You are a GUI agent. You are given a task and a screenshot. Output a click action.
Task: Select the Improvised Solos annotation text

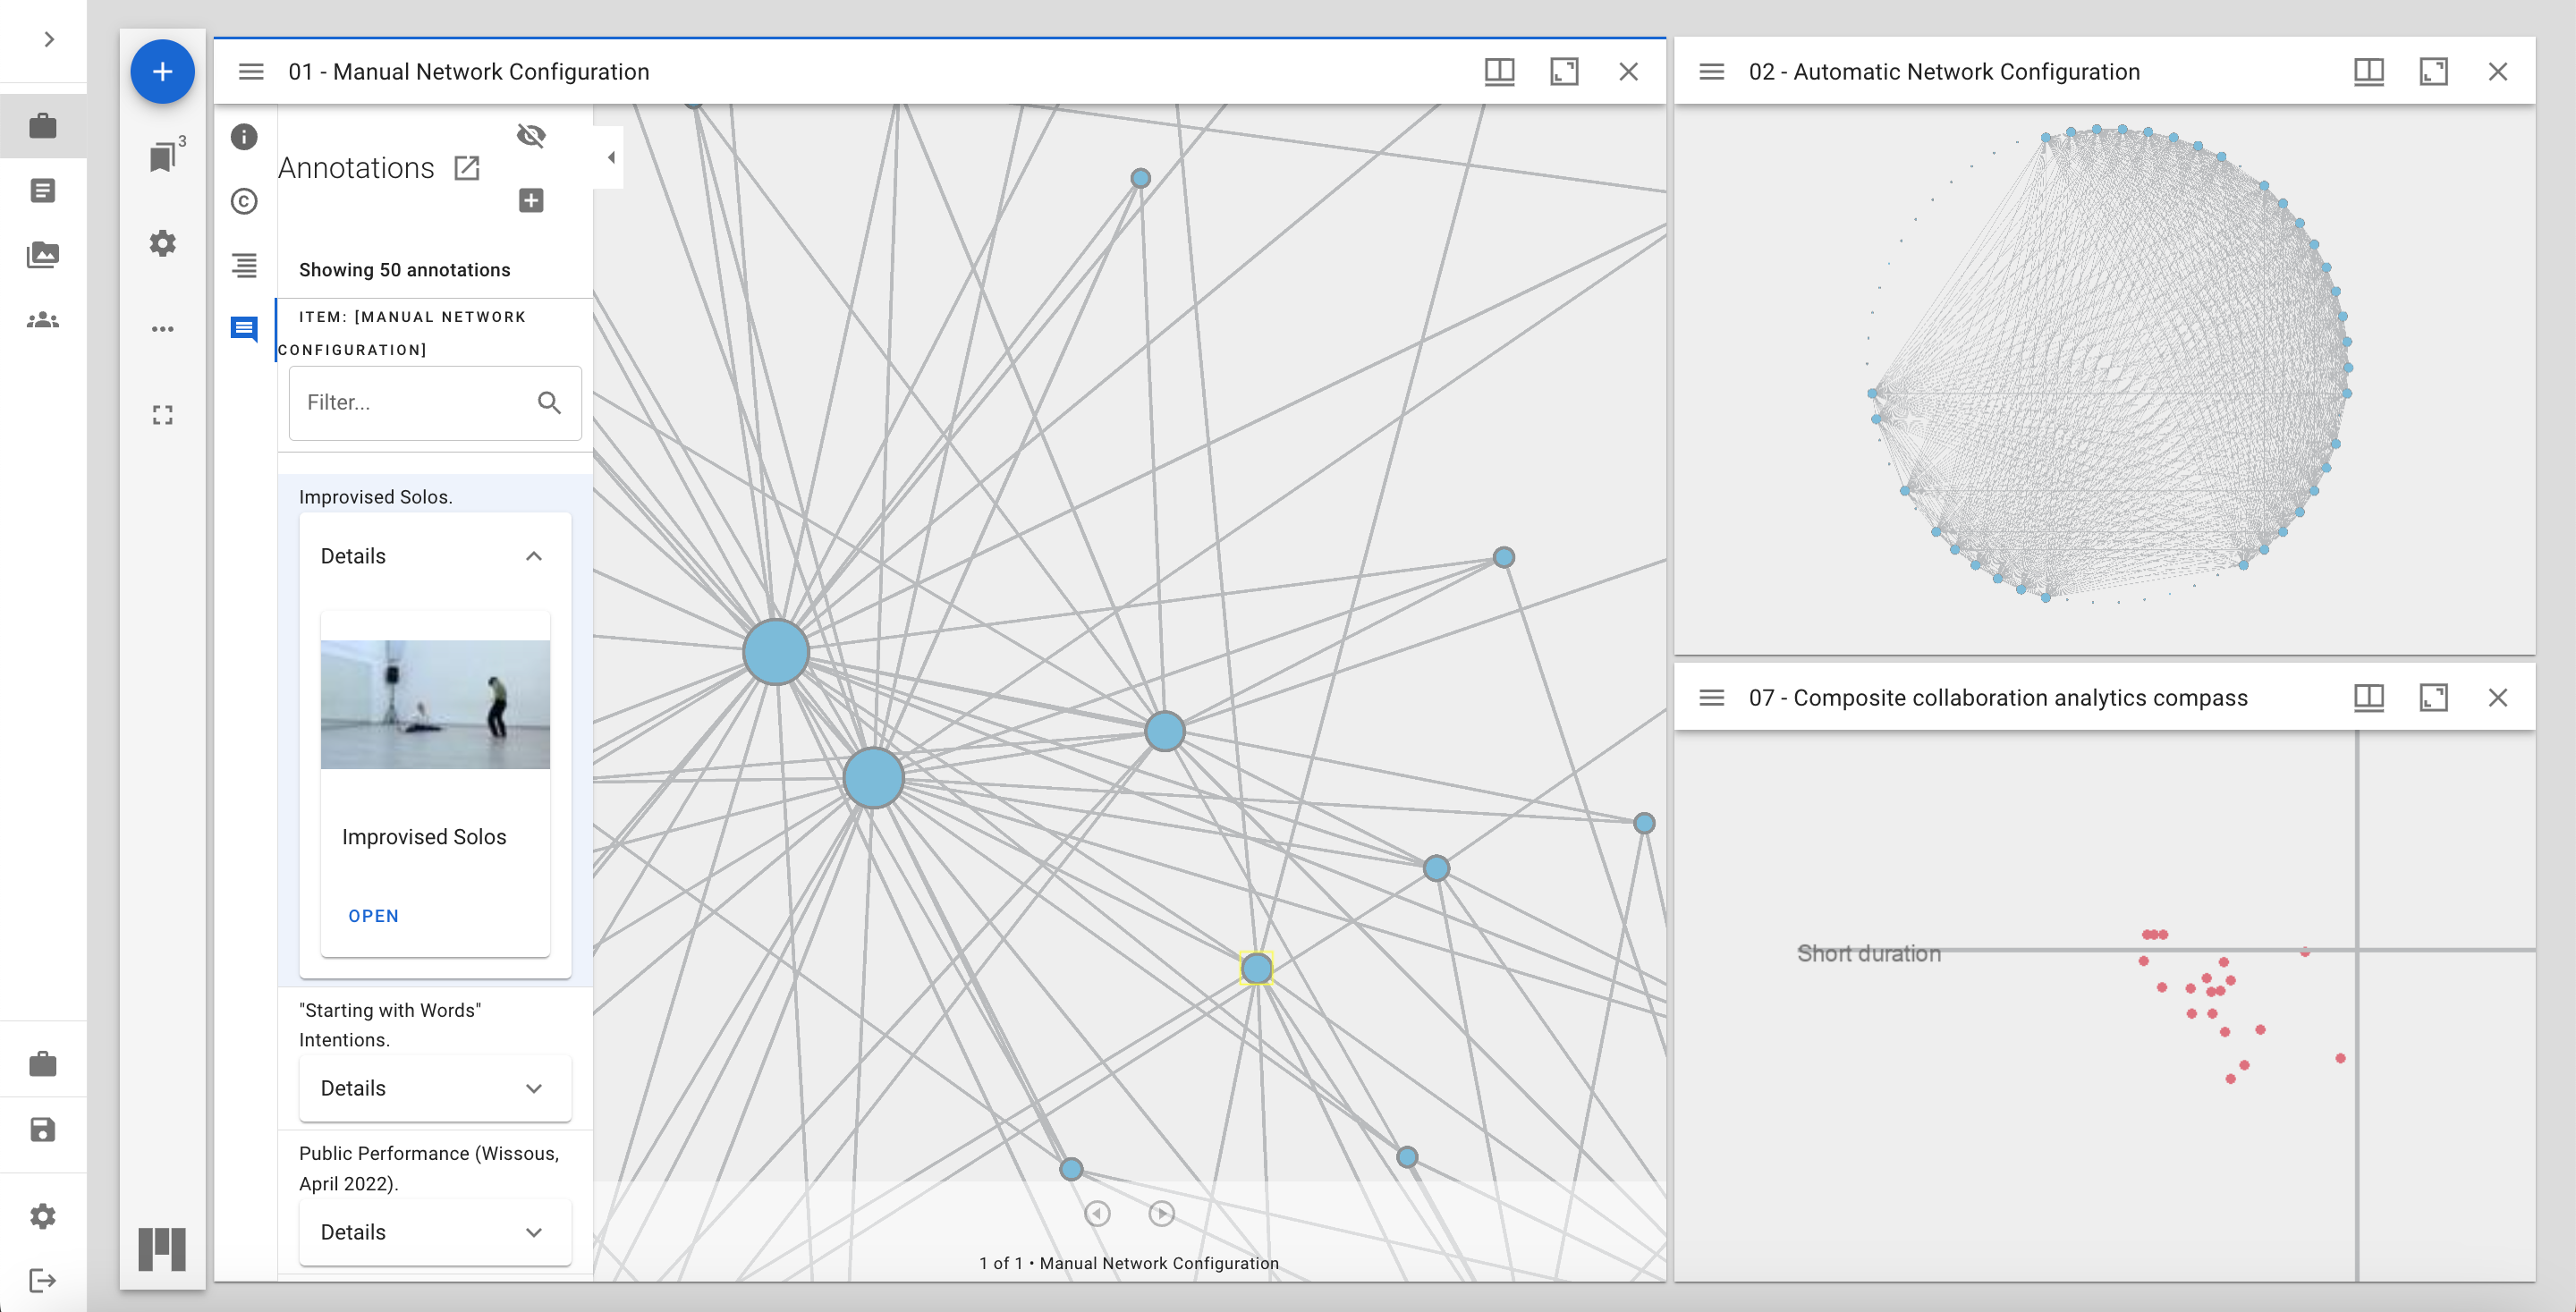pos(375,497)
